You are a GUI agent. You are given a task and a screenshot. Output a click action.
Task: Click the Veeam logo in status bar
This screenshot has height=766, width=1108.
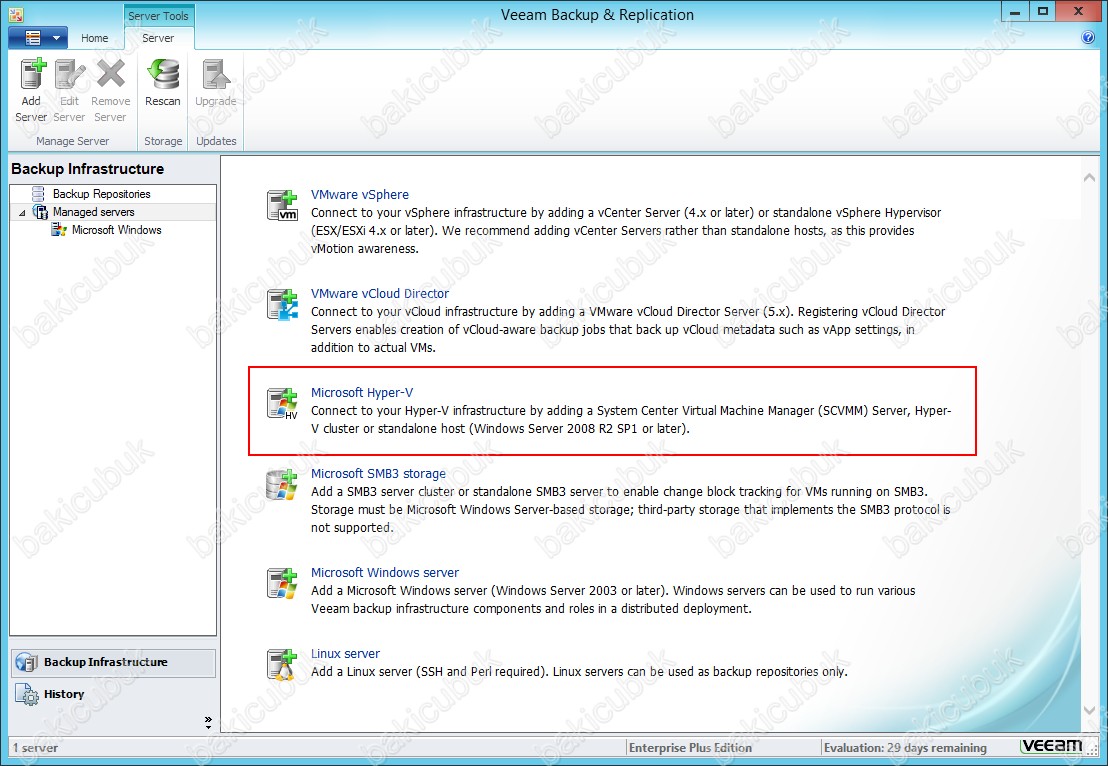pos(1052,746)
